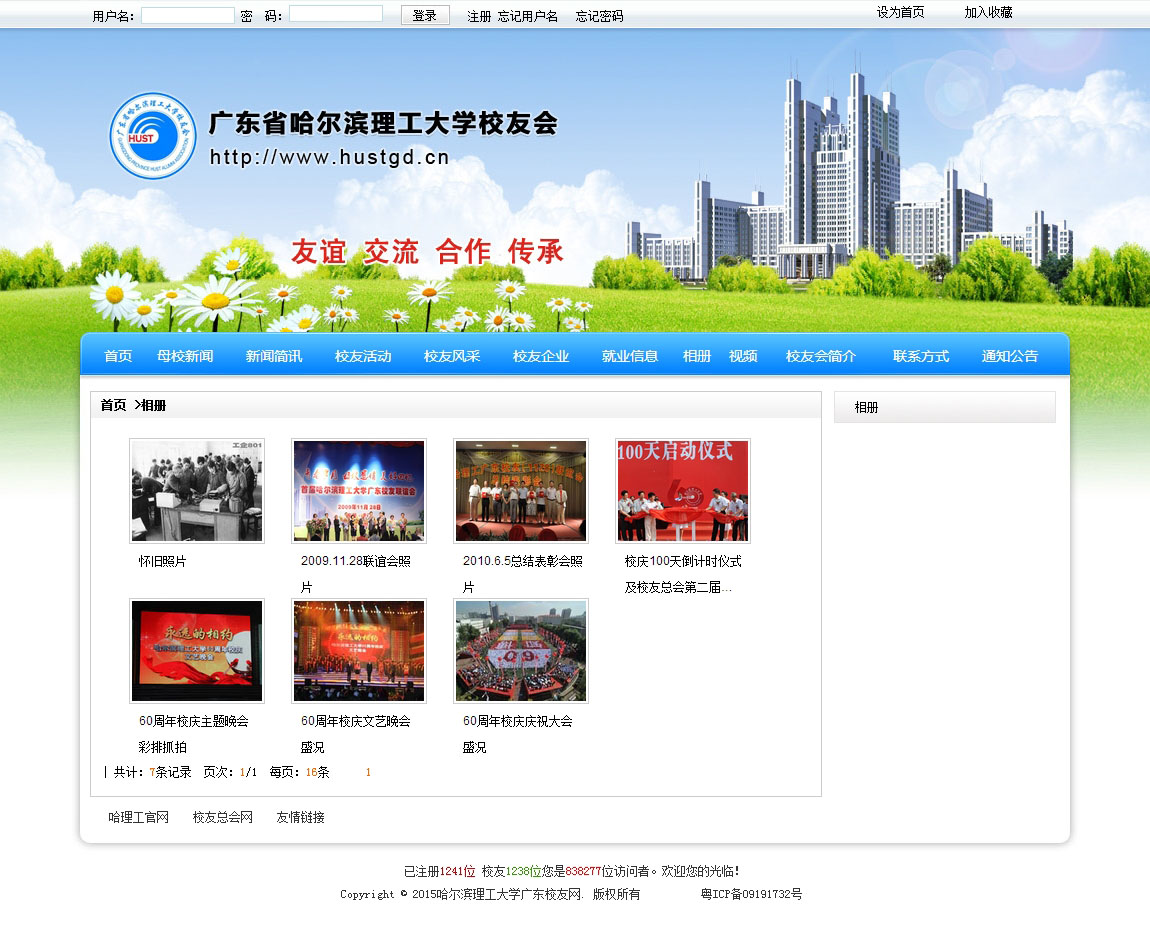Open the 校友会简介 navigation item

(x=821, y=356)
